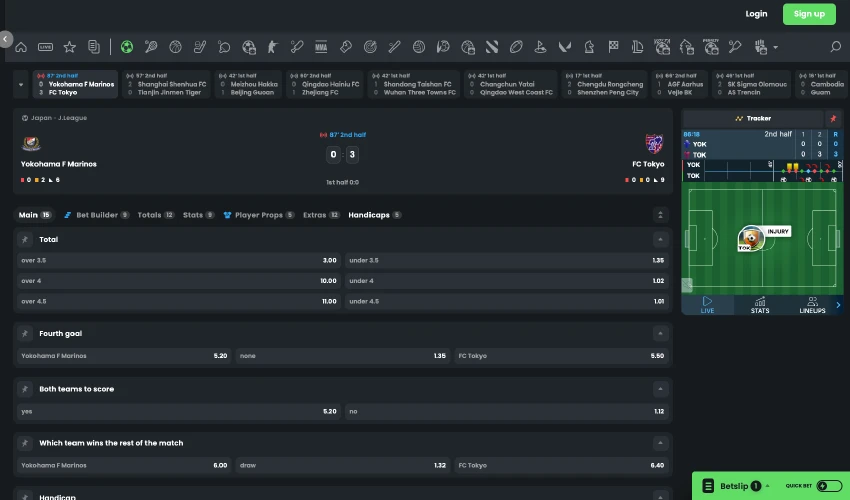The image size is (850, 500).
Task: Pin the Both teams to score market
Action: click(x=24, y=389)
